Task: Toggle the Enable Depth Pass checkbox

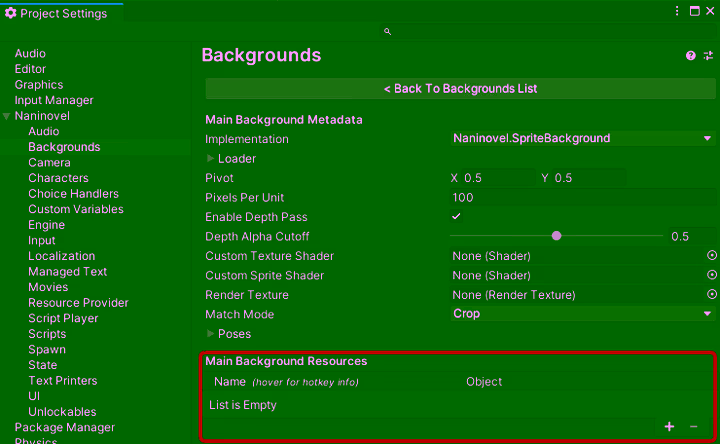Action: coord(457,217)
